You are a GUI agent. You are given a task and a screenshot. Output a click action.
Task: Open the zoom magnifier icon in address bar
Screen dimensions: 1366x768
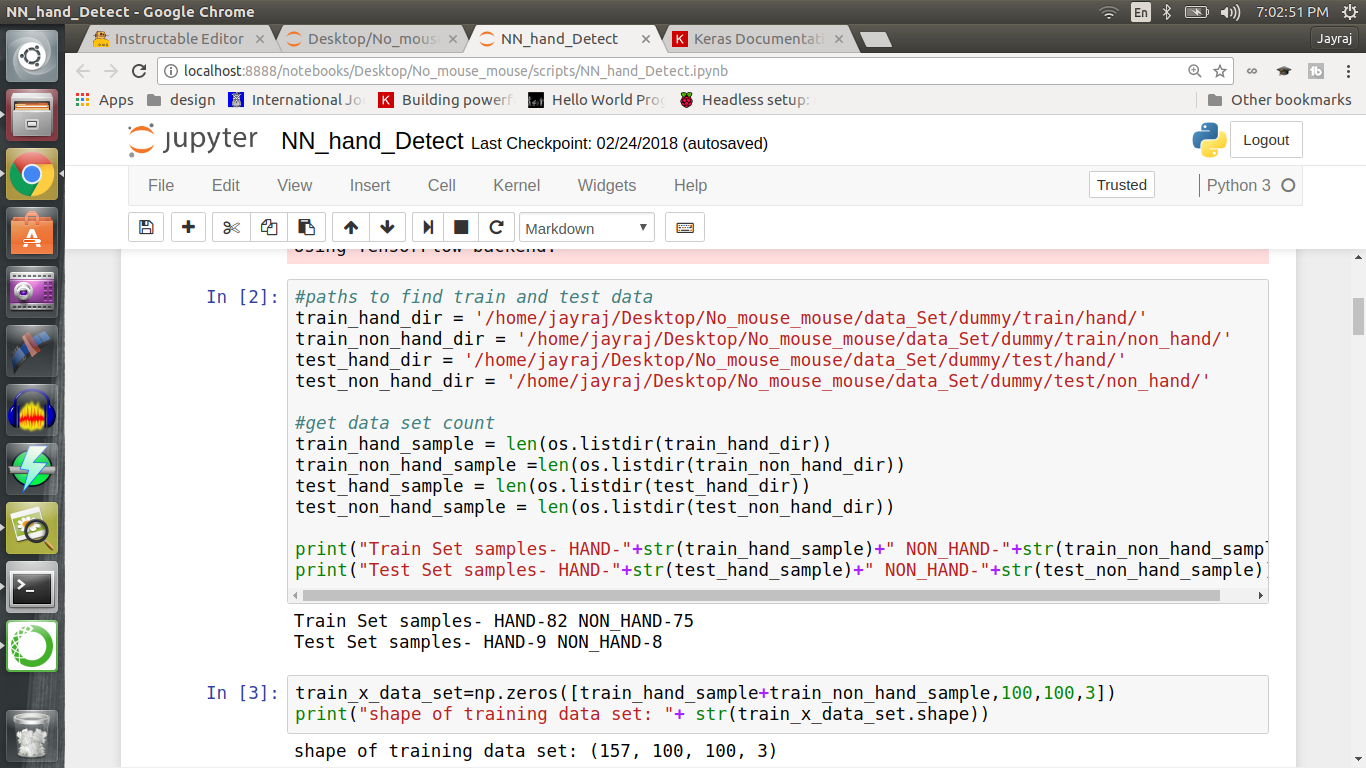click(x=1195, y=71)
